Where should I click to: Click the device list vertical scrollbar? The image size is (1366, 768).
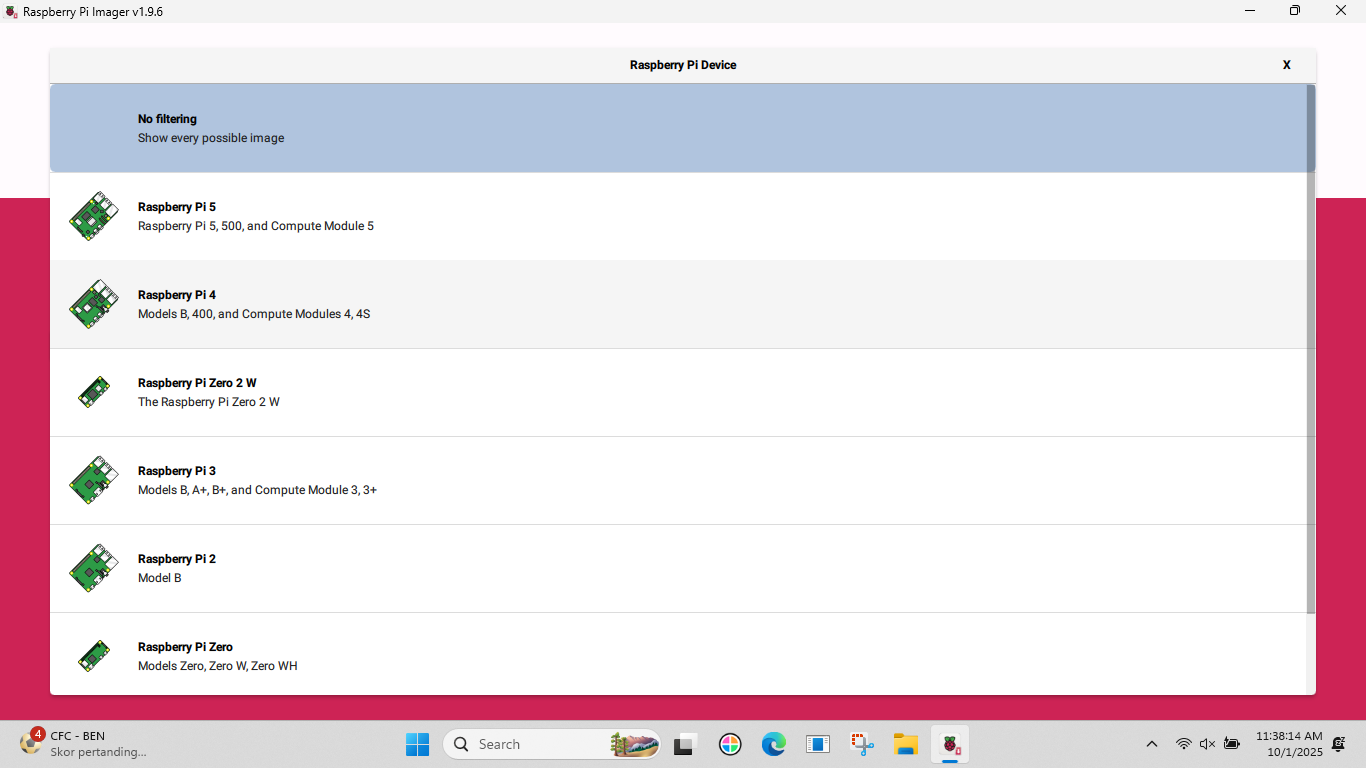(x=1310, y=350)
